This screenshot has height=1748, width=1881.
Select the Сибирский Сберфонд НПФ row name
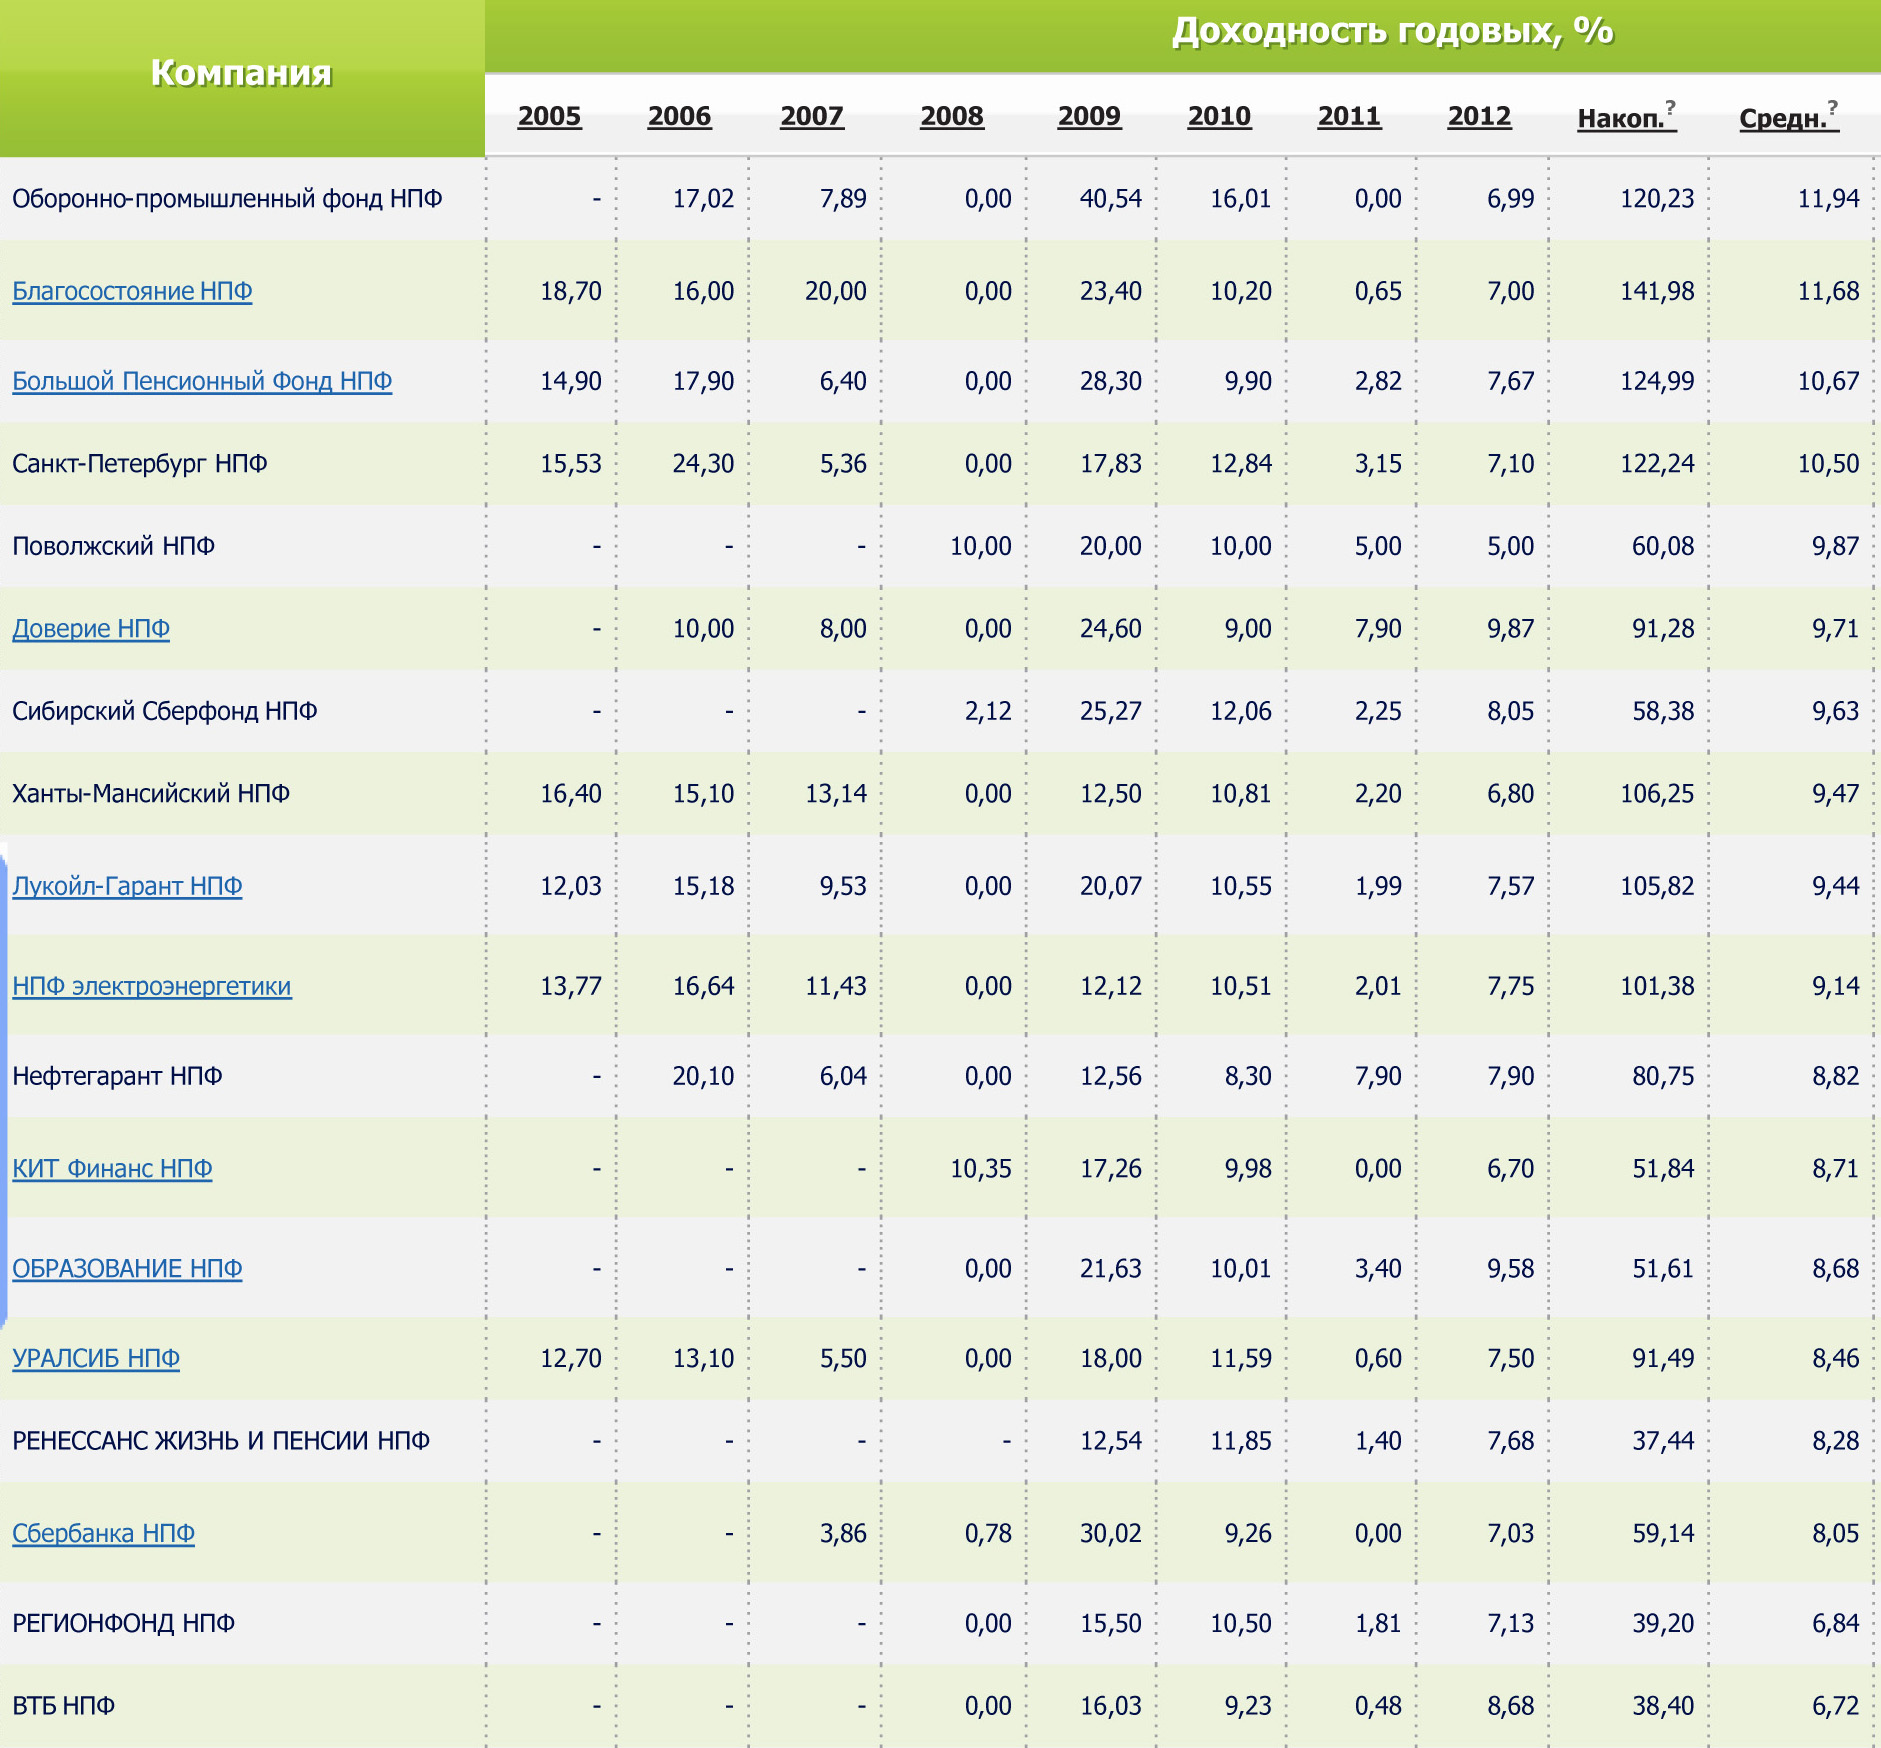tap(165, 711)
